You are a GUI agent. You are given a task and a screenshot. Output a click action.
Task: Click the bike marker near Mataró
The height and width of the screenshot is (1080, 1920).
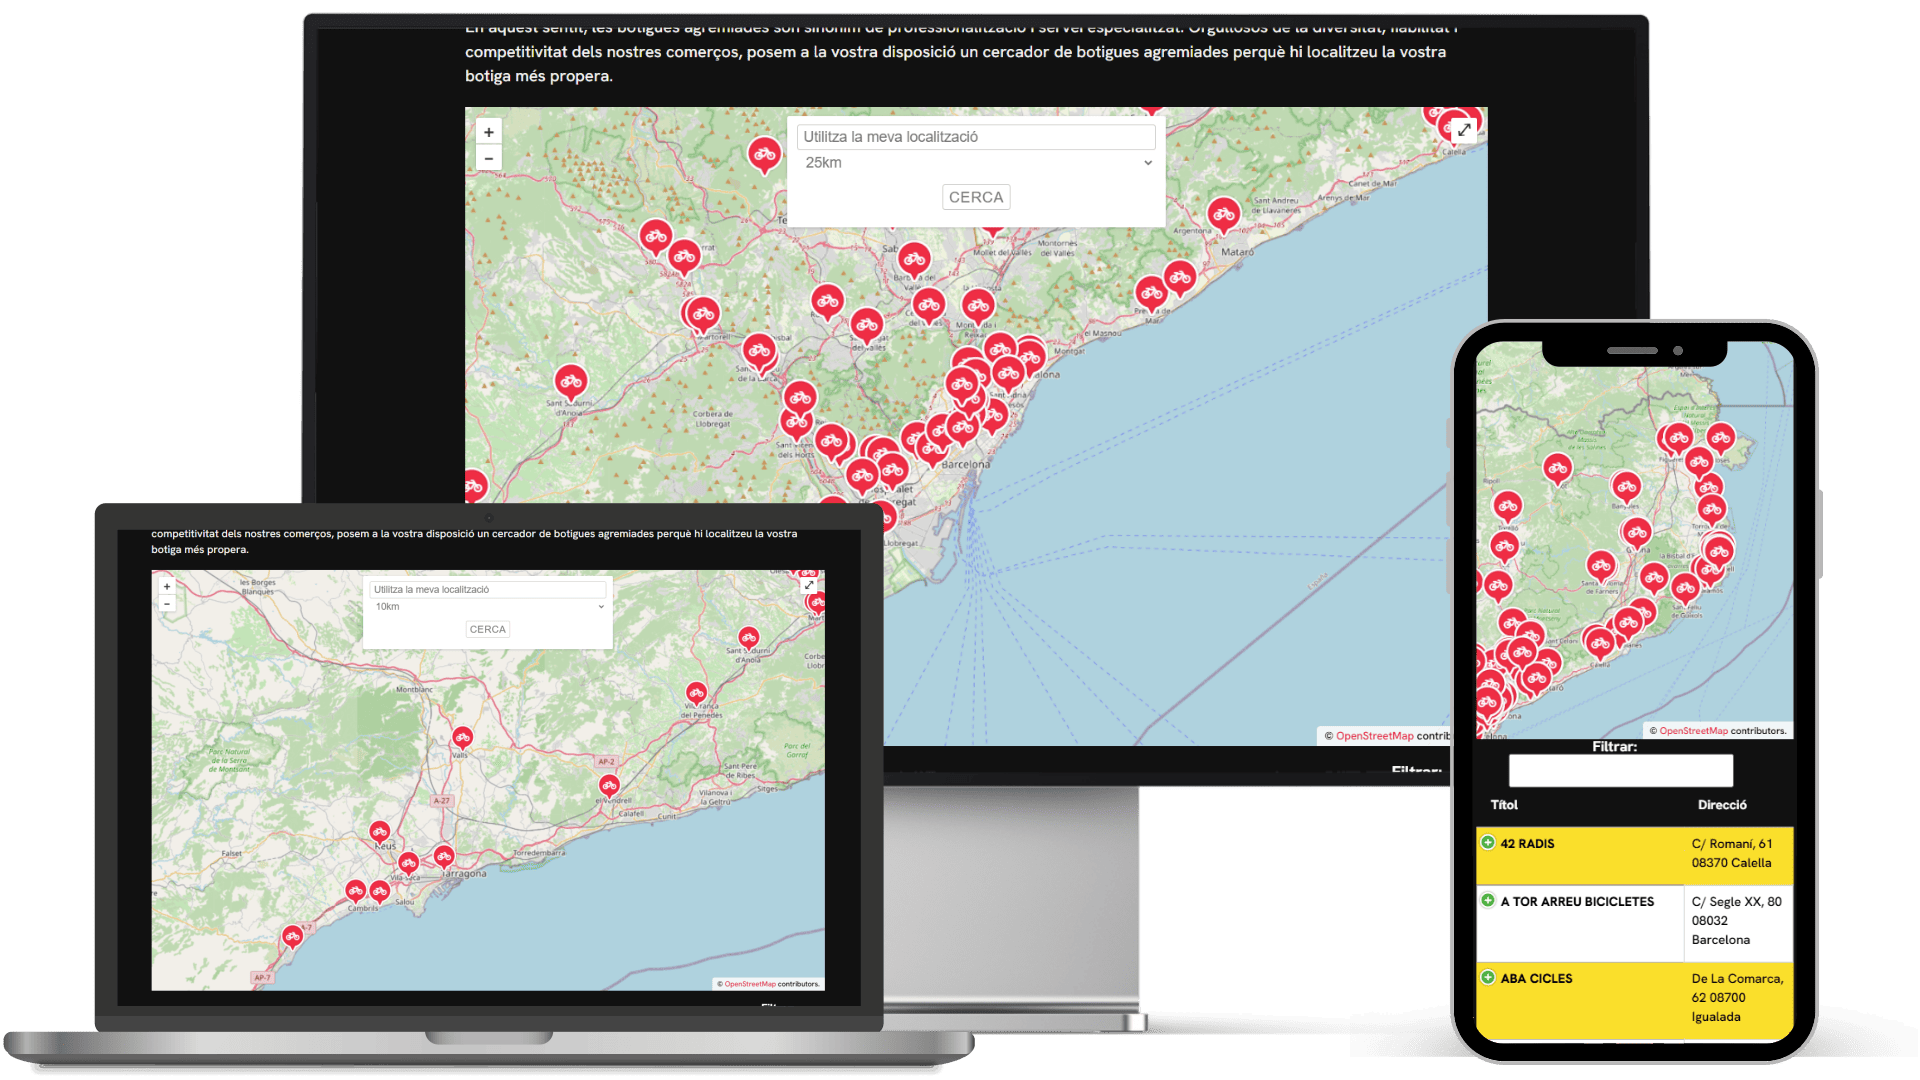point(1223,214)
